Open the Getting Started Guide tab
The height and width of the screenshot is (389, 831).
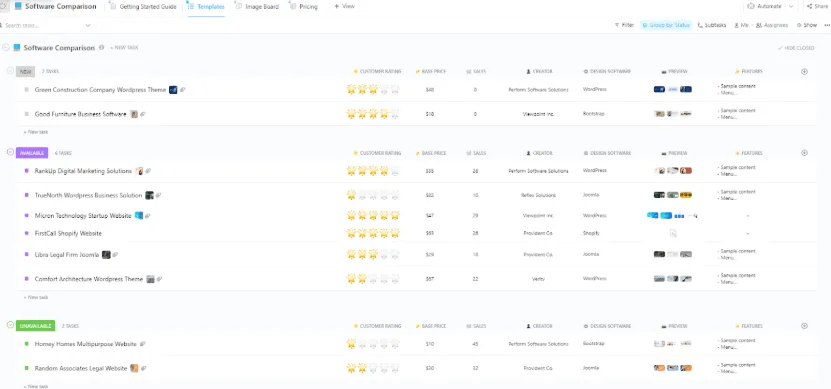[143, 7]
